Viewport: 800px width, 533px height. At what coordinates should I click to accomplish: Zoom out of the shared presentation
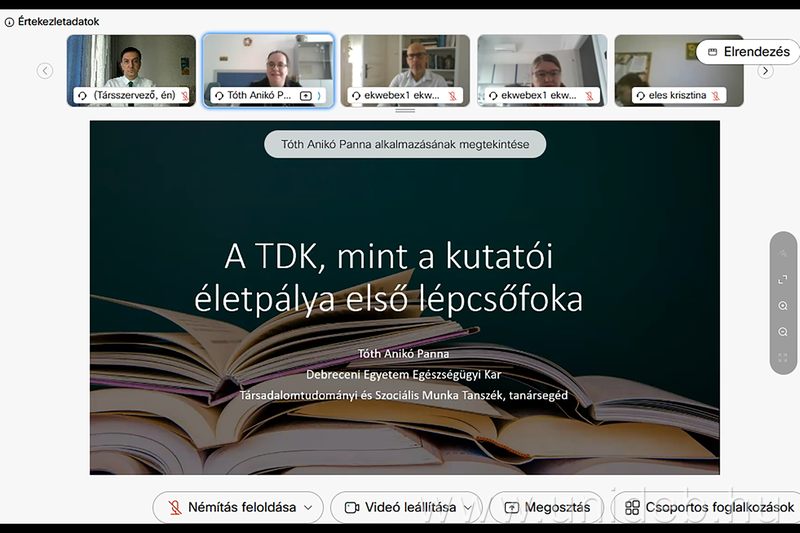coord(783,331)
